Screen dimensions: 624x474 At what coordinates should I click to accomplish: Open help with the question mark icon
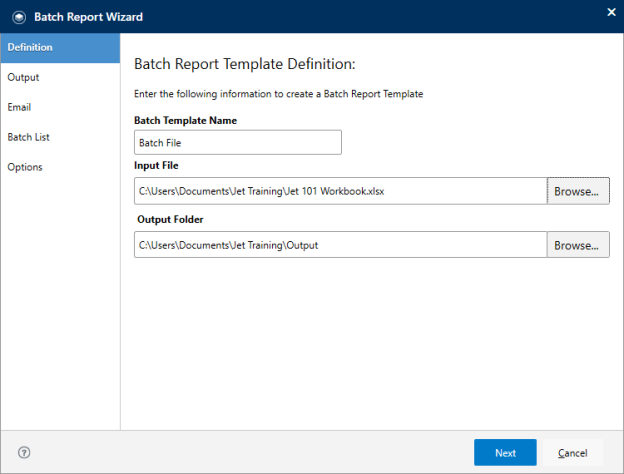pyautogui.click(x=24, y=453)
